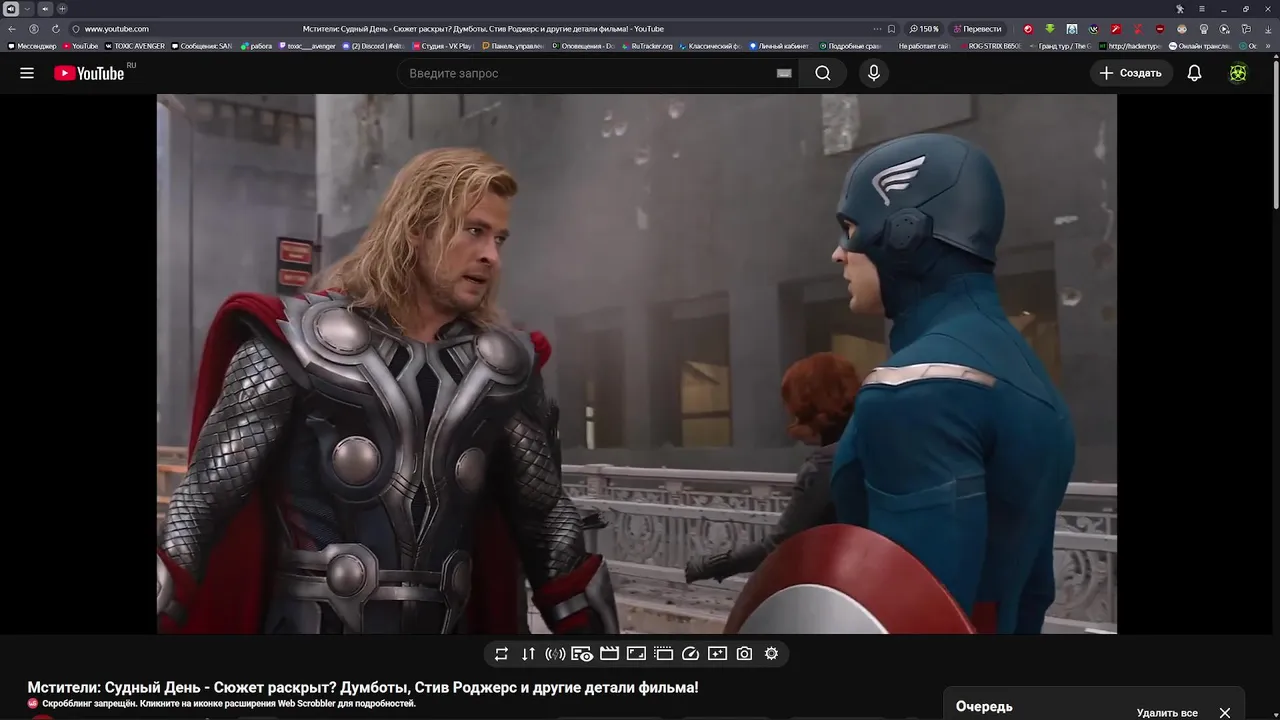The height and width of the screenshot is (720, 1280).
Task: Open the 'YouTube' bookmark
Action: 81,46
